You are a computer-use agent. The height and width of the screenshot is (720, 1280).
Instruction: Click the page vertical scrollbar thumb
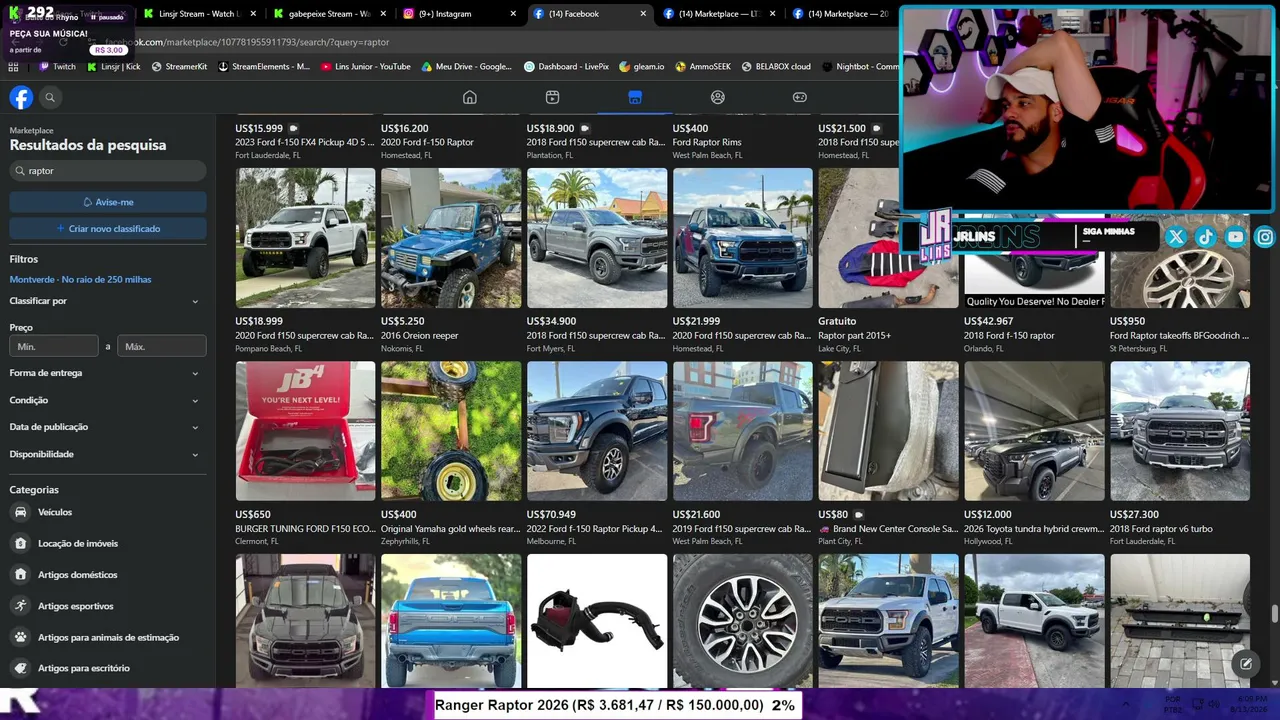[1274, 613]
